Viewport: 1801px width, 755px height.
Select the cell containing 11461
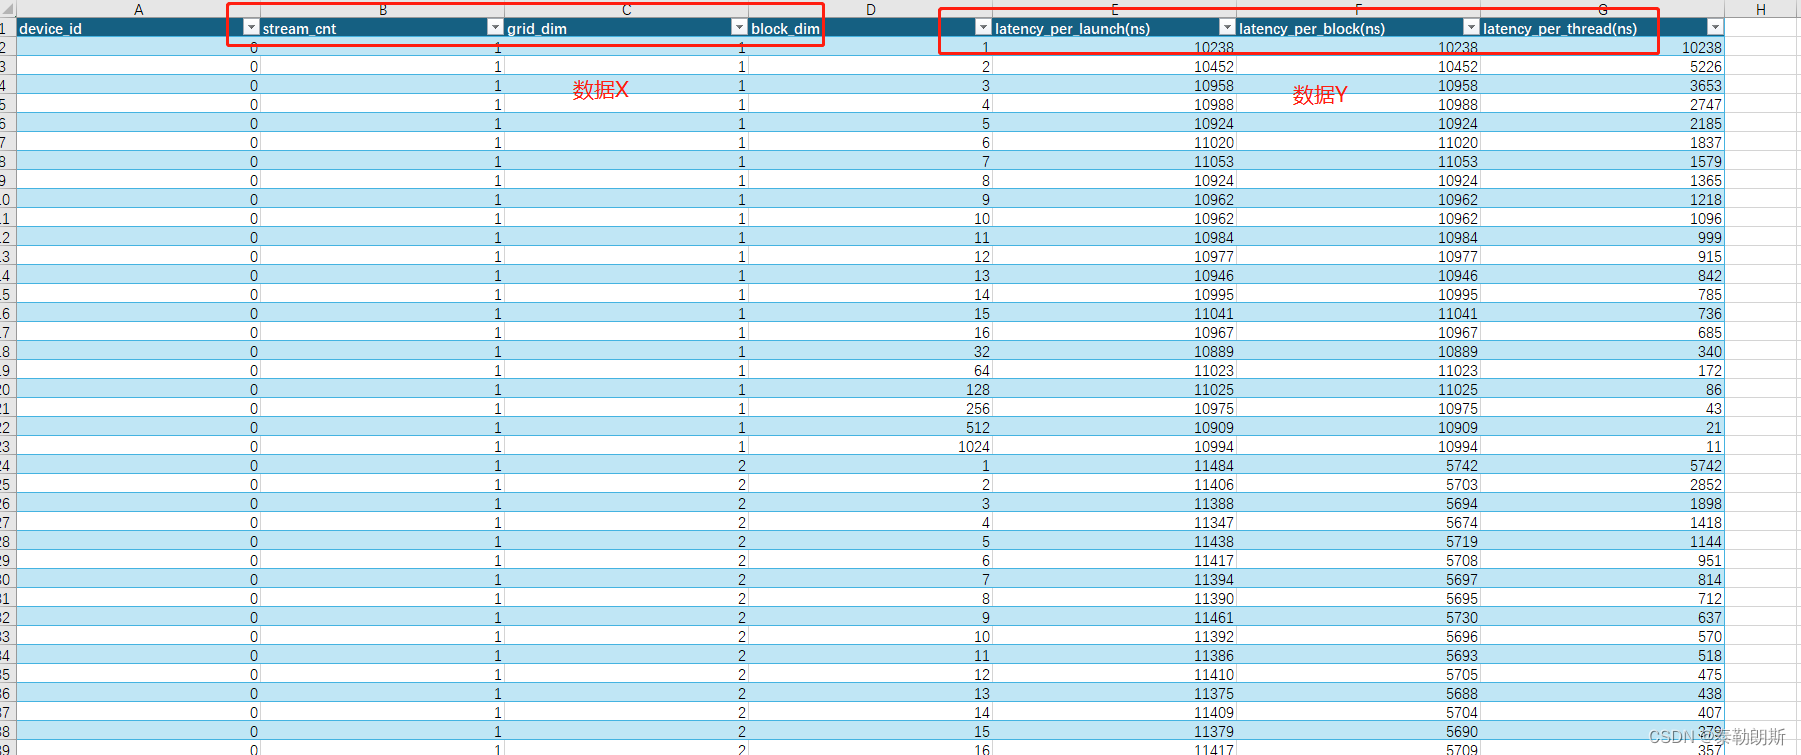click(1114, 617)
